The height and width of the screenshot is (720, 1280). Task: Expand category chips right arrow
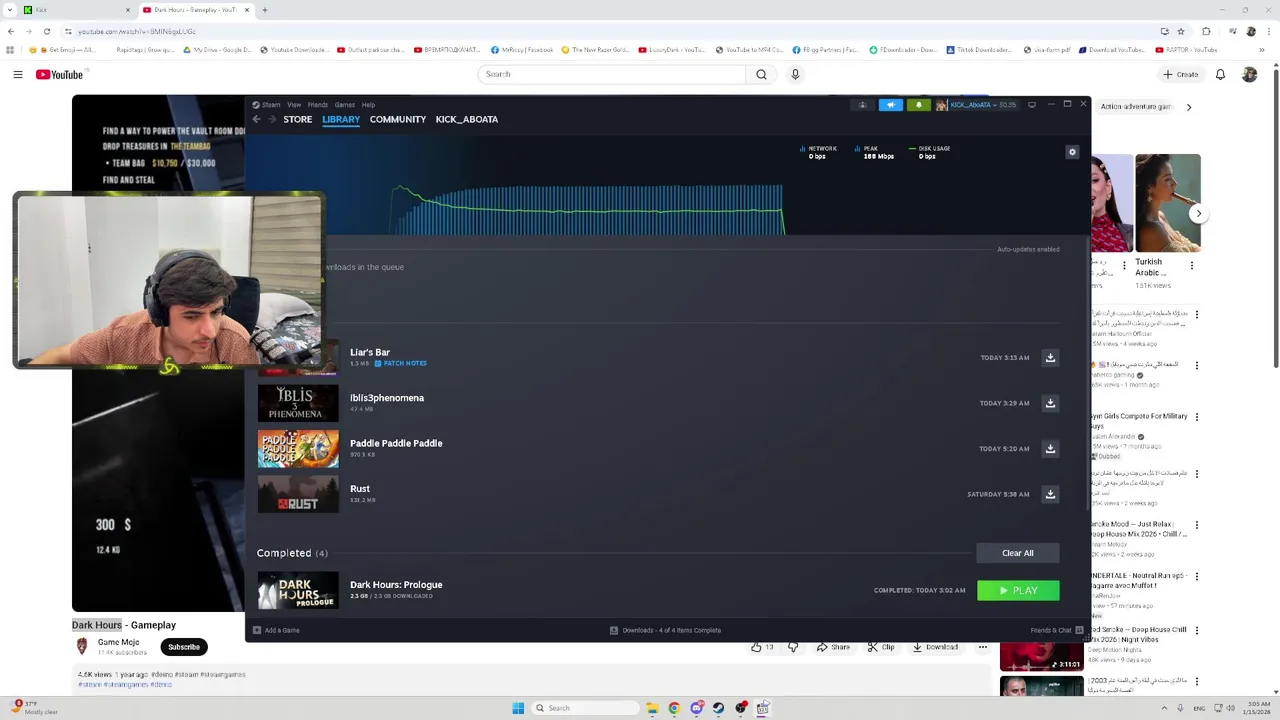coord(1188,106)
